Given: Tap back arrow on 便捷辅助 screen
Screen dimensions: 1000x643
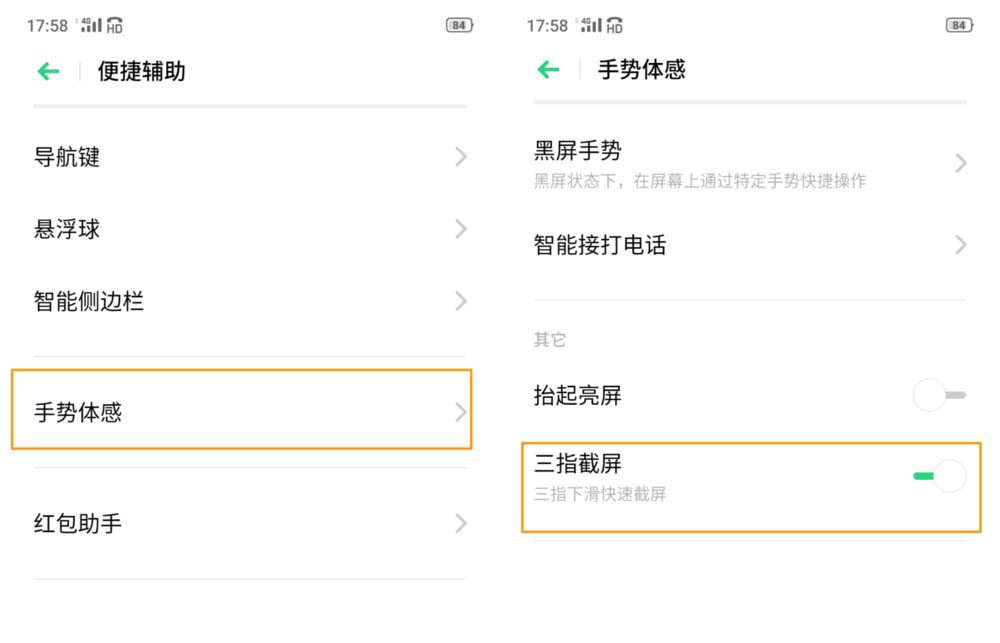Looking at the screenshot, I should tap(49, 71).
